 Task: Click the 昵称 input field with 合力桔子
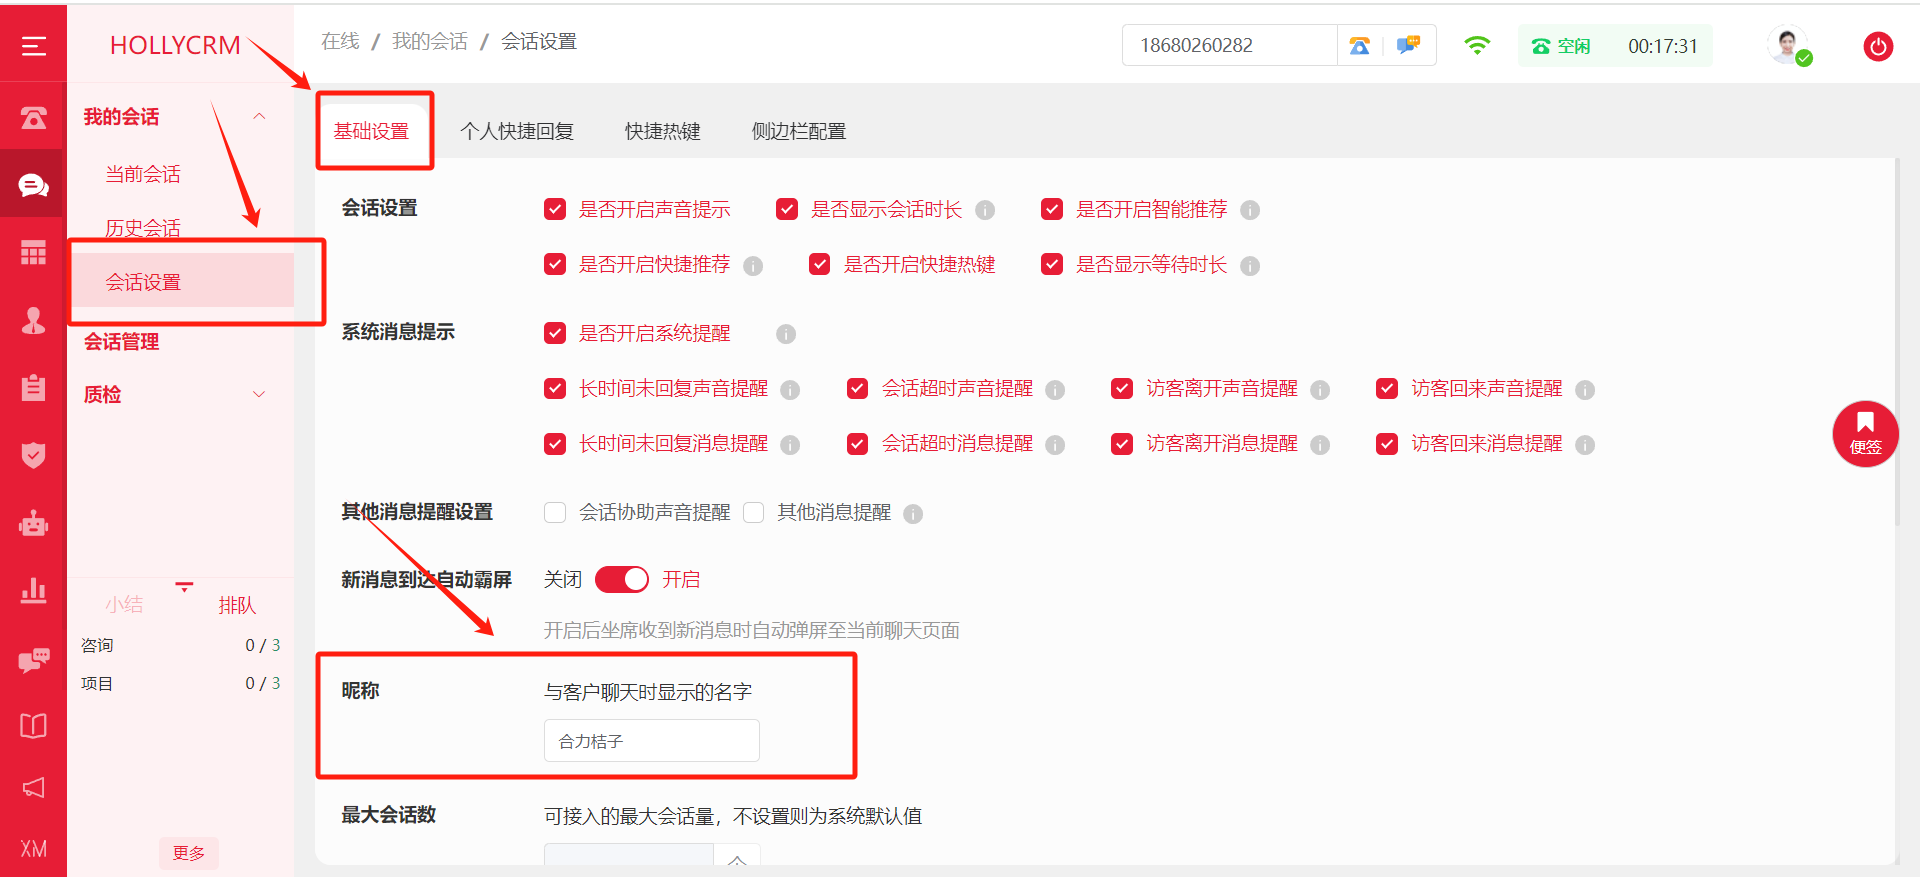(x=652, y=741)
